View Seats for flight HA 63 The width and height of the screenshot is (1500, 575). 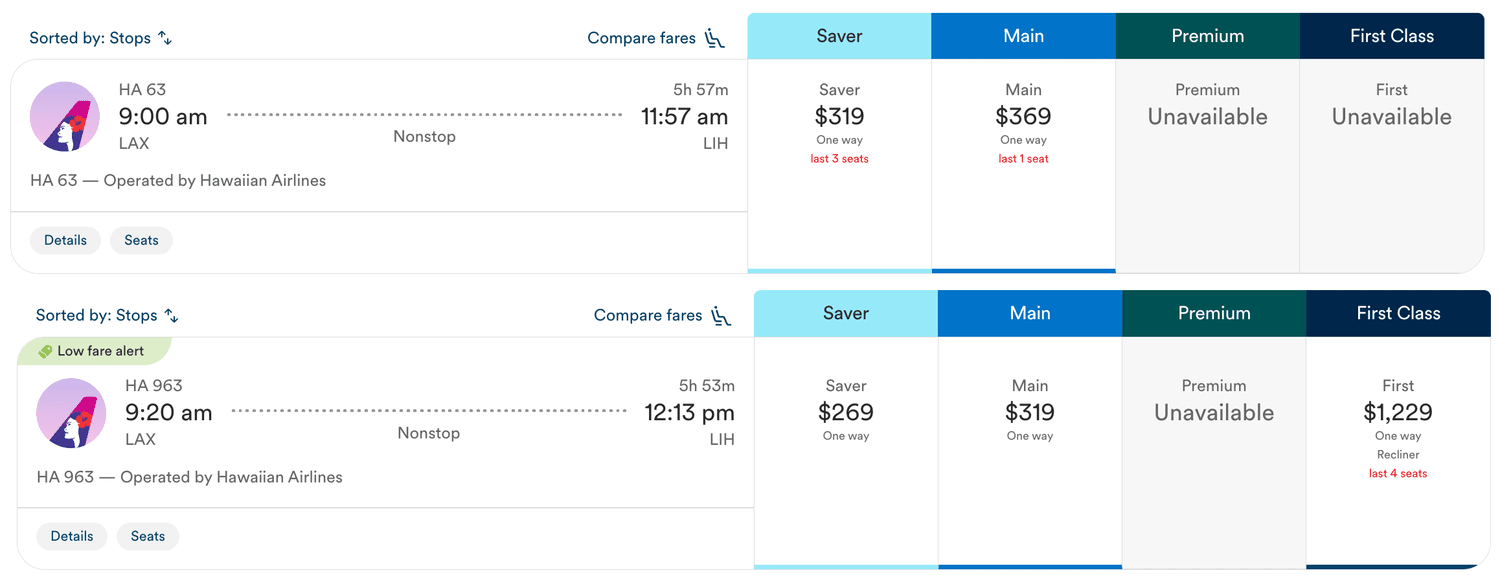(x=141, y=240)
